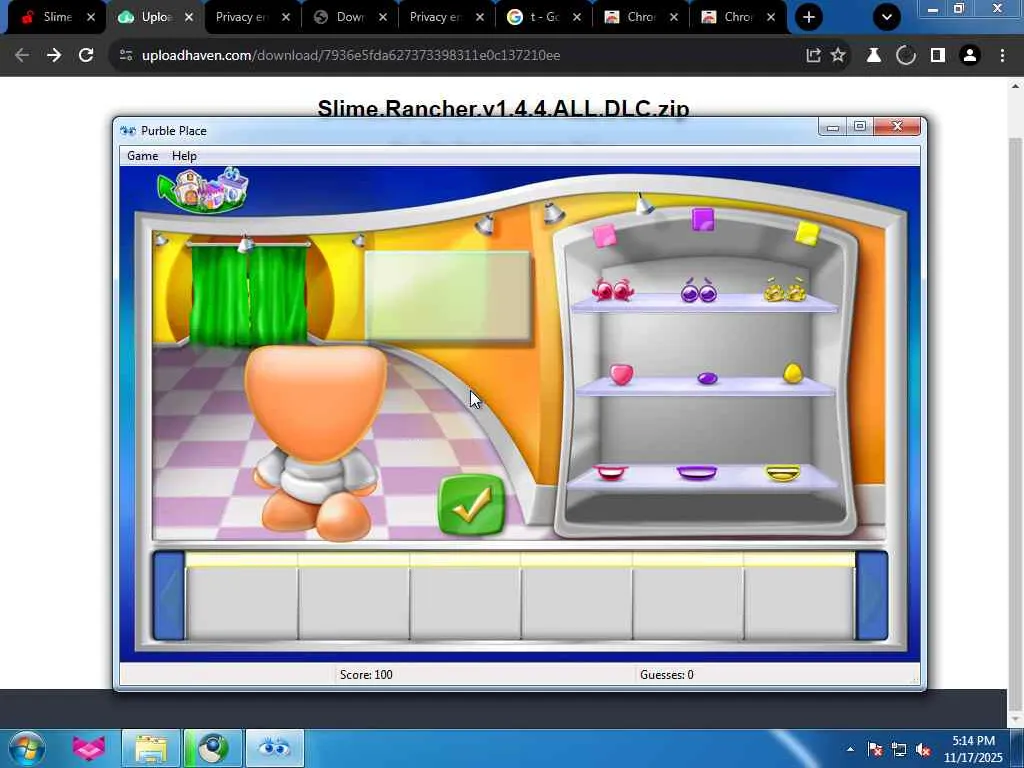Click the pink color tag above shelf

[x=604, y=235]
